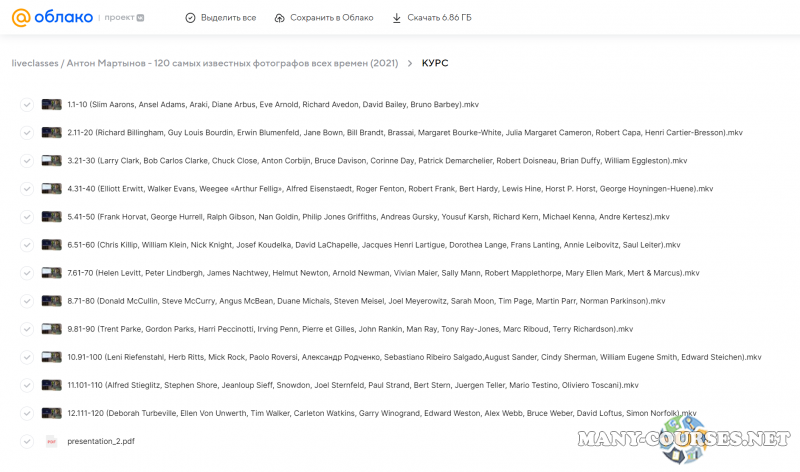Screen dimensions: 800x472
Task: Click video thumbnail of 1.1-10 file
Action: [52, 104]
